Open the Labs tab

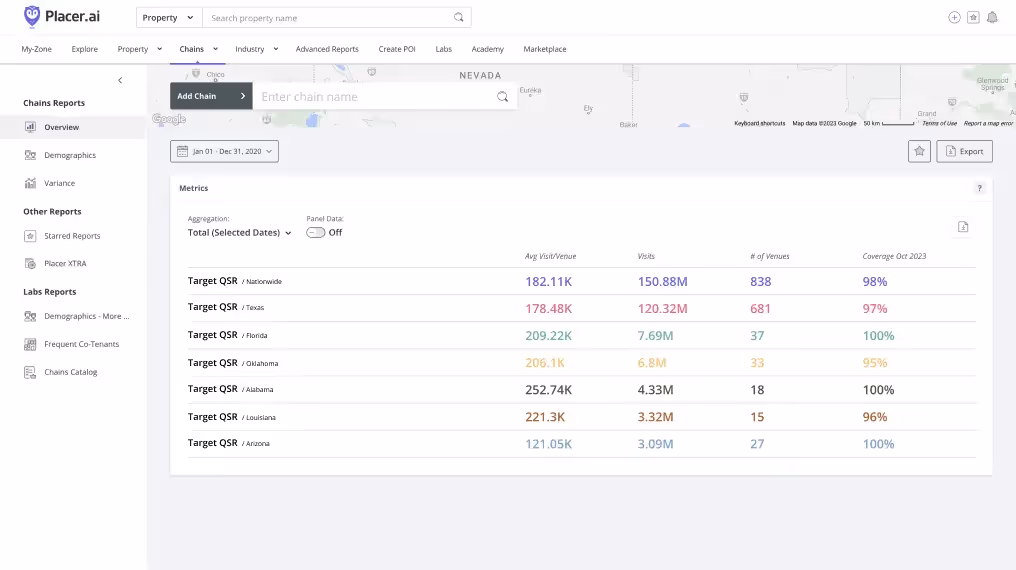(x=444, y=49)
